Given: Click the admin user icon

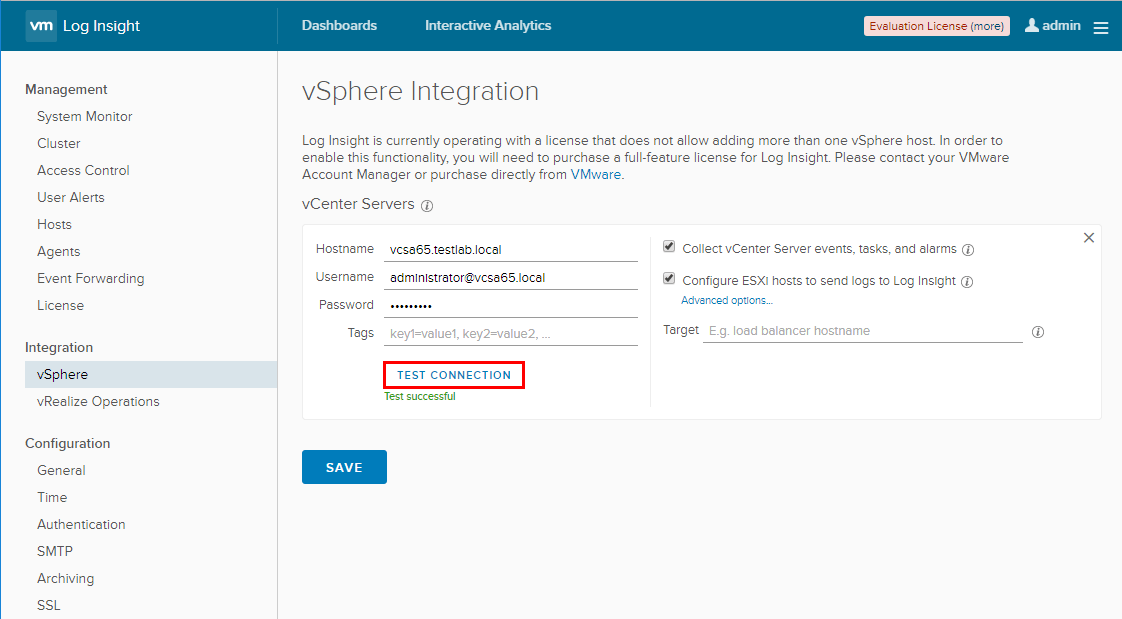Looking at the screenshot, I should [1032, 25].
